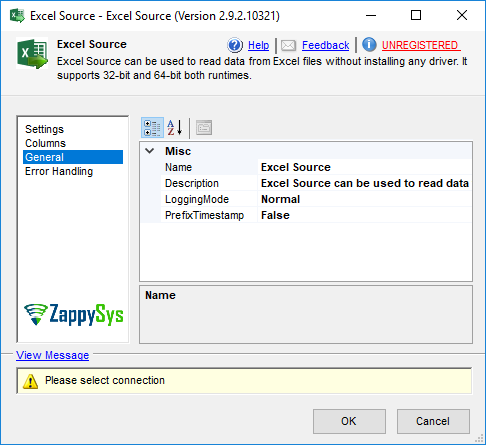Select the LoggingMode value Normal
486x445 pixels.
[x=365, y=199]
